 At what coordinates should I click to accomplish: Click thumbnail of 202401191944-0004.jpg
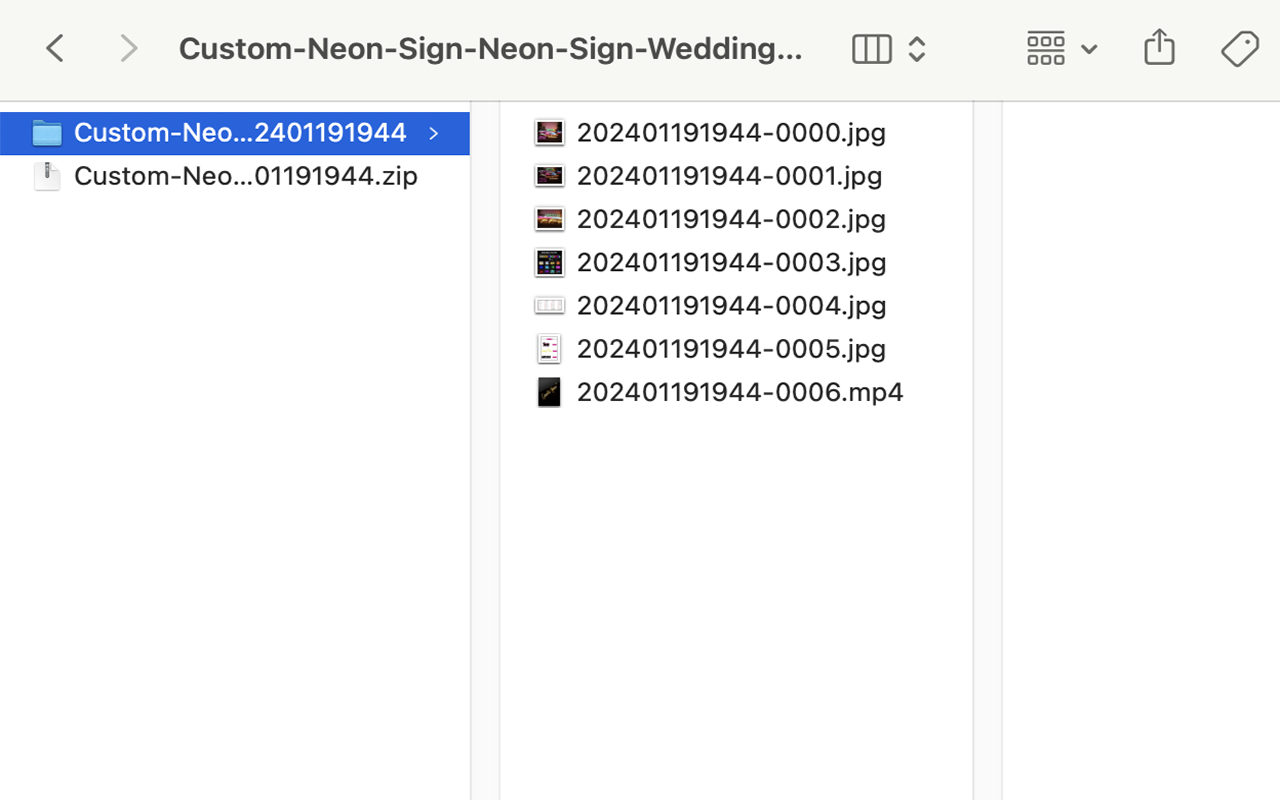(549, 305)
